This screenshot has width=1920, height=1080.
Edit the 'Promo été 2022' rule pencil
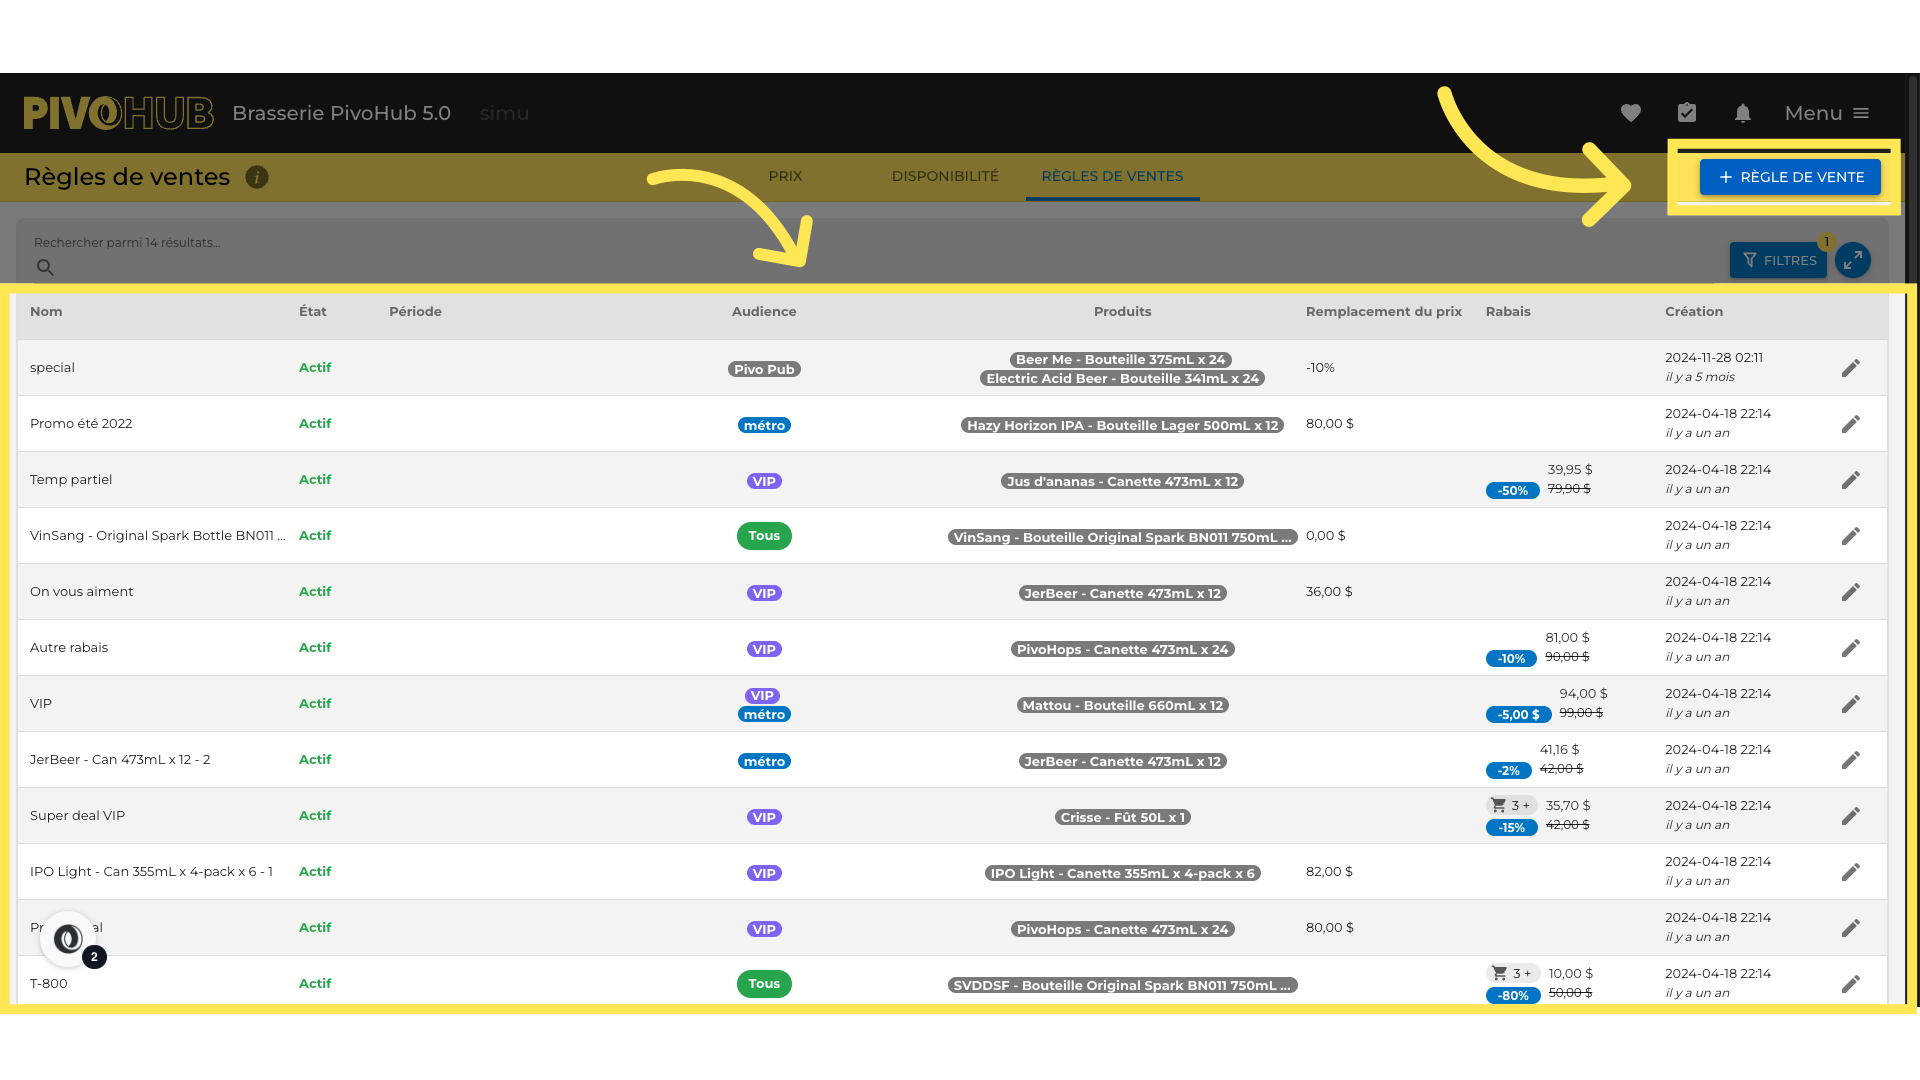(x=1851, y=424)
